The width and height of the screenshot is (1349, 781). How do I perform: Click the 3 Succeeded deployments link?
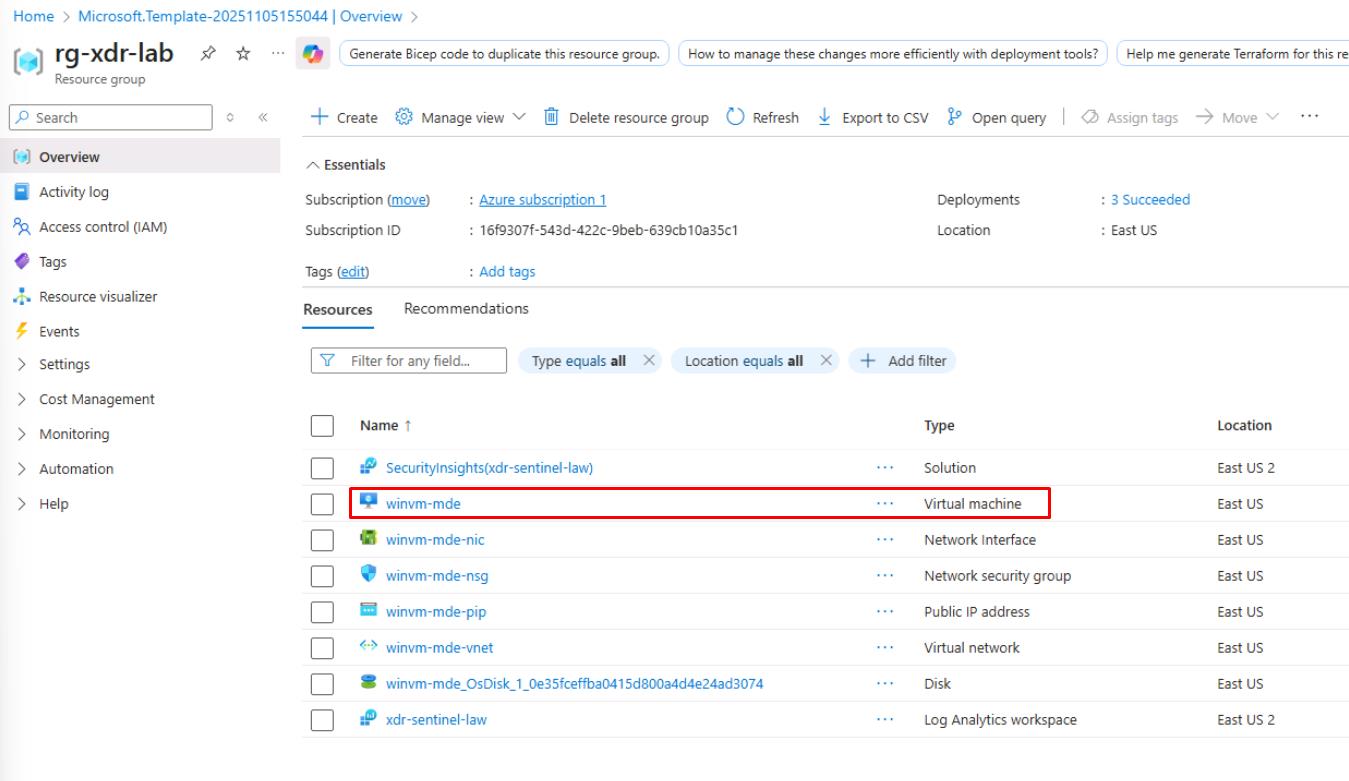pos(1150,200)
